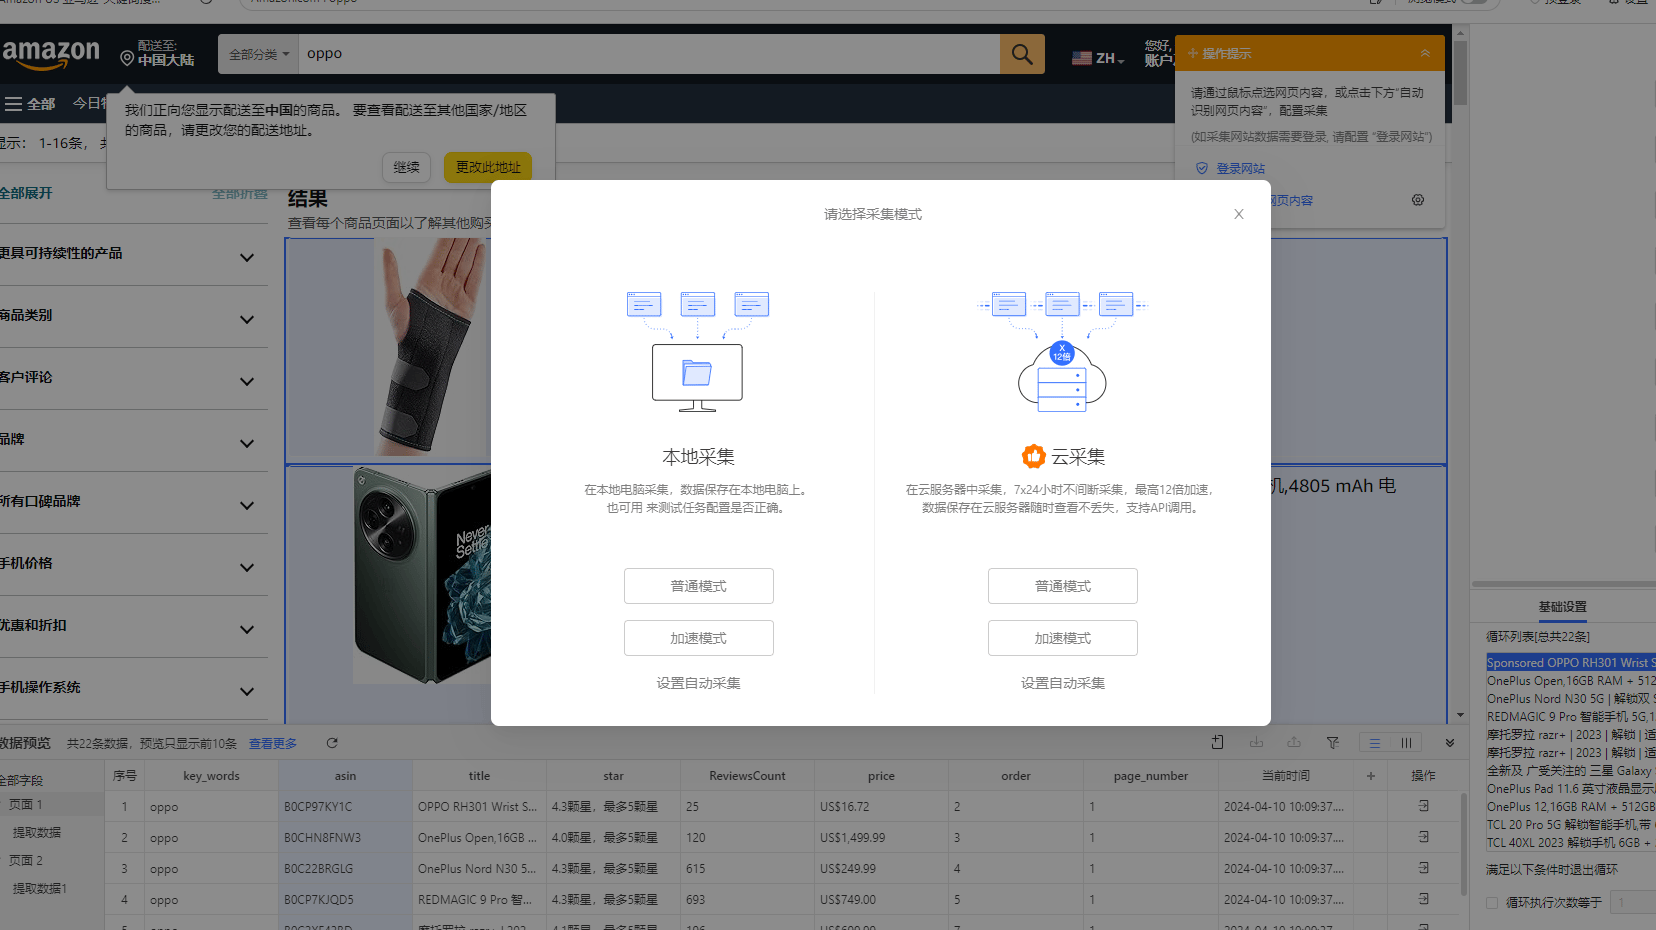This screenshot has width=1656, height=930.
Task: Refresh the data preview
Action: click(x=332, y=743)
